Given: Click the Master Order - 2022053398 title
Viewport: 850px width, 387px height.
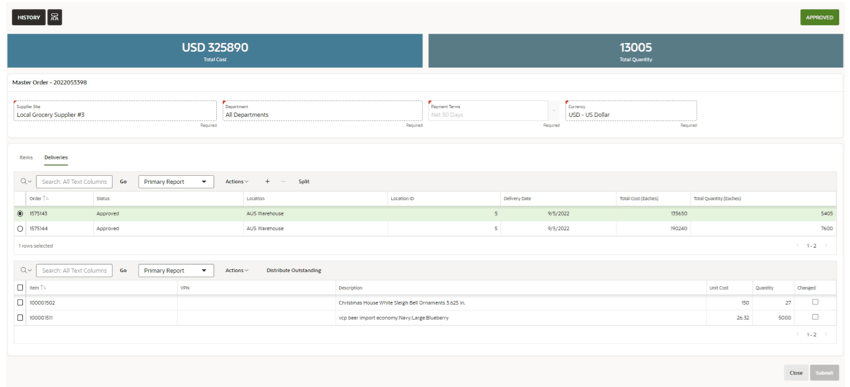Looking at the screenshot, I should [x=49, y=83].
